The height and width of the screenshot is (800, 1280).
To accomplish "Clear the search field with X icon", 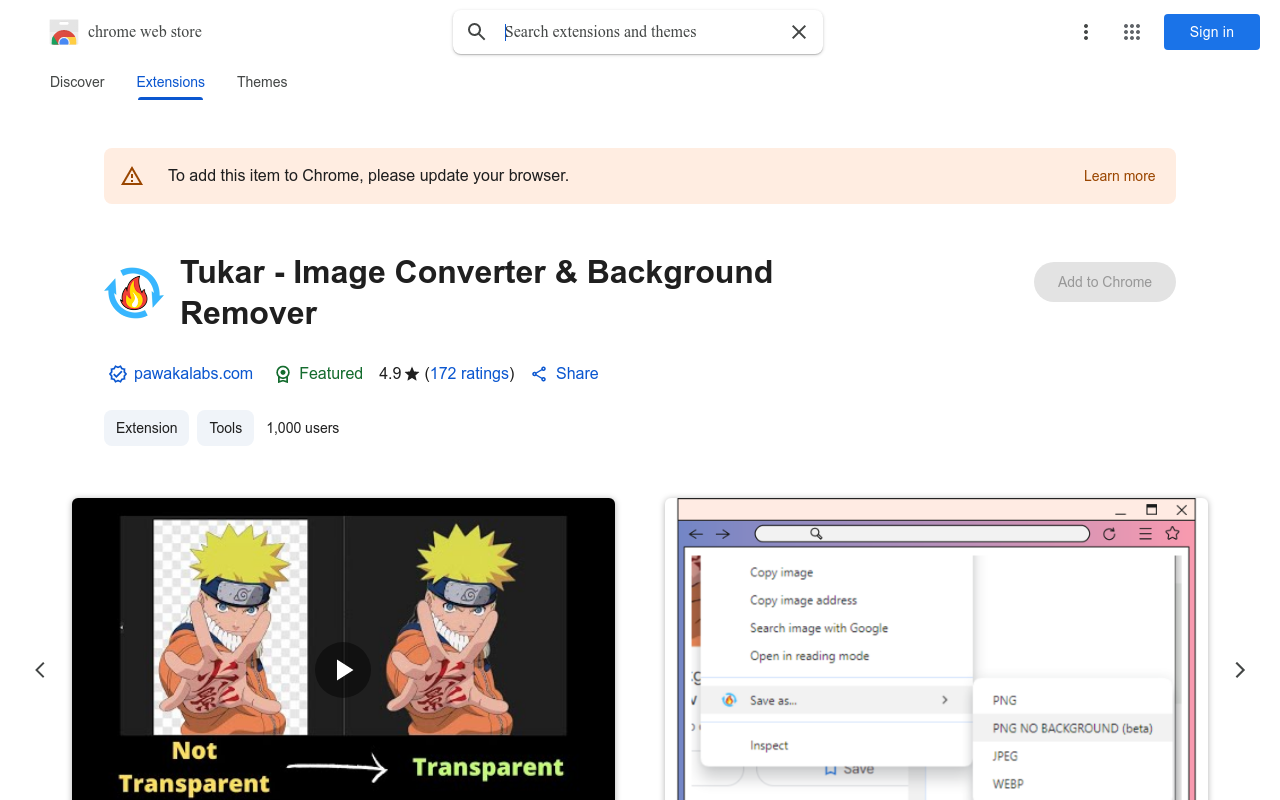I will pos(799,32).
